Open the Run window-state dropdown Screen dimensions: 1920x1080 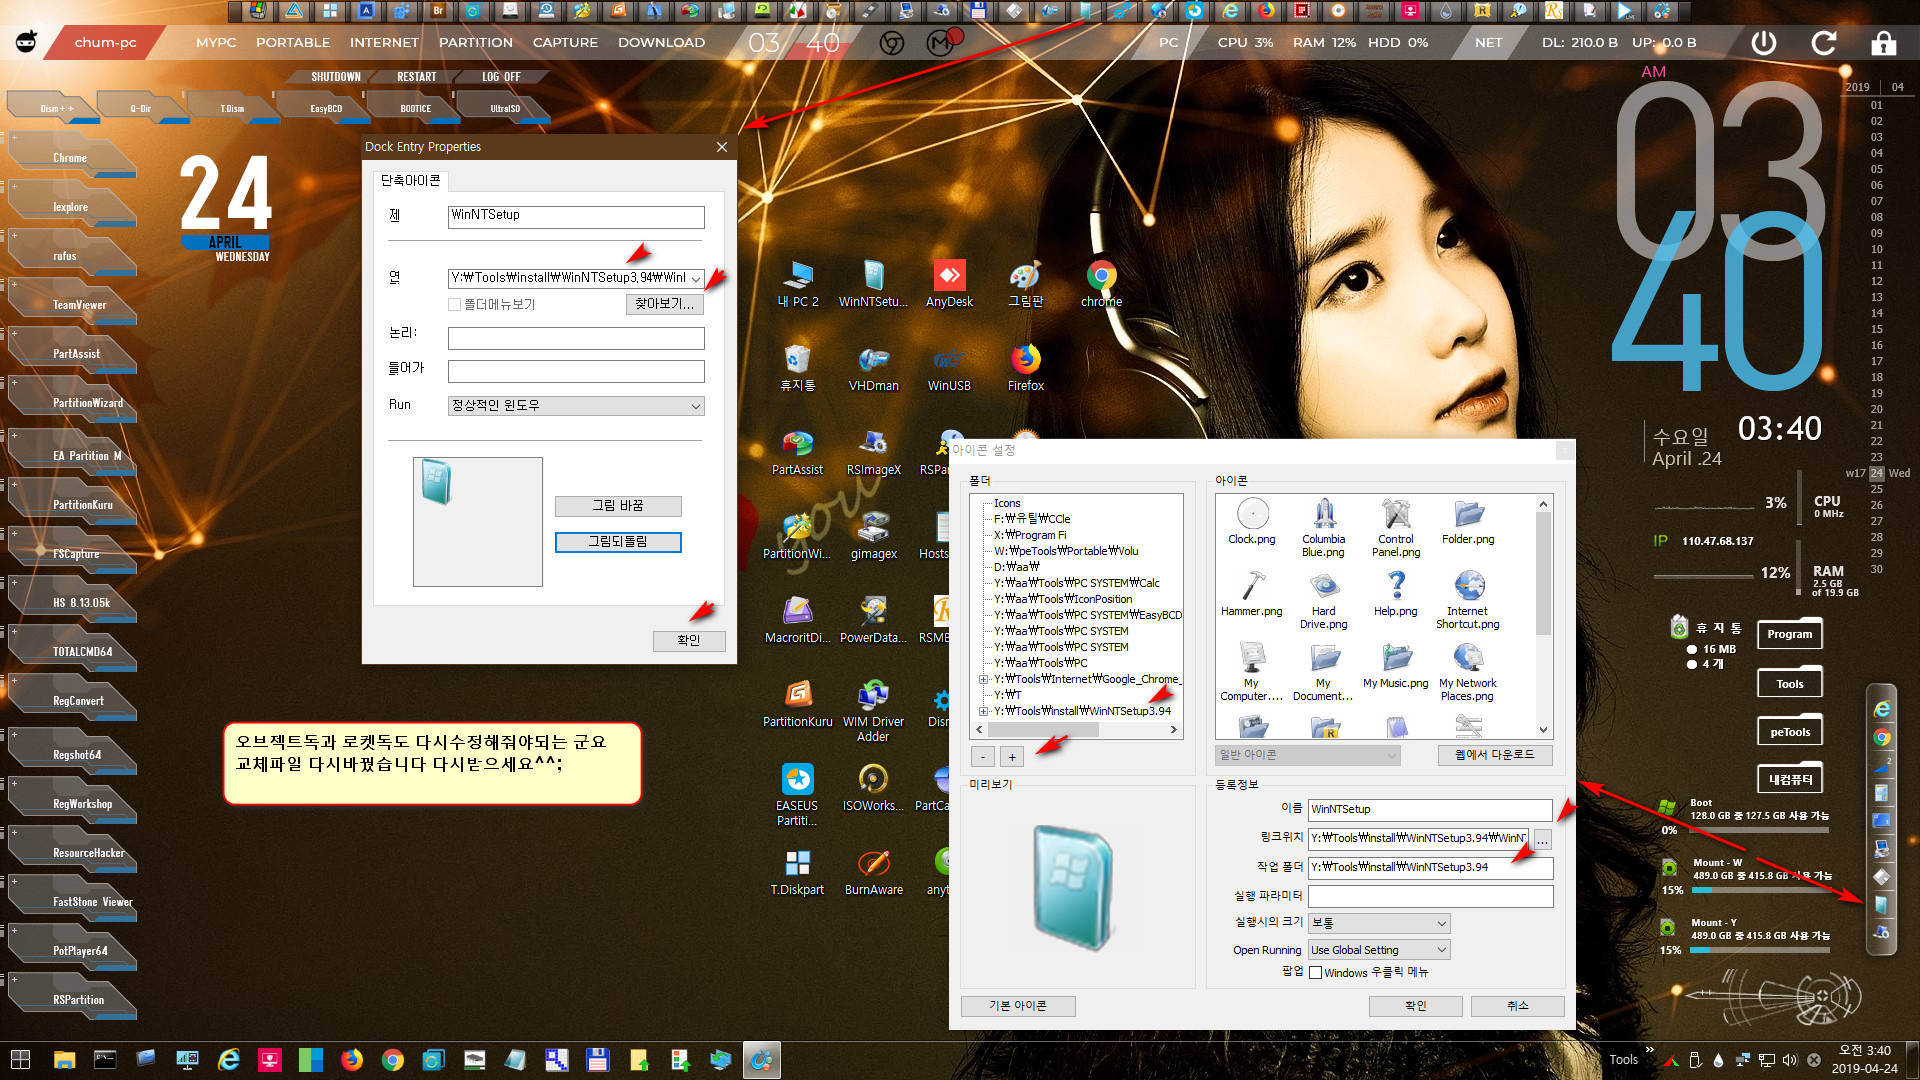pos(576,406)
